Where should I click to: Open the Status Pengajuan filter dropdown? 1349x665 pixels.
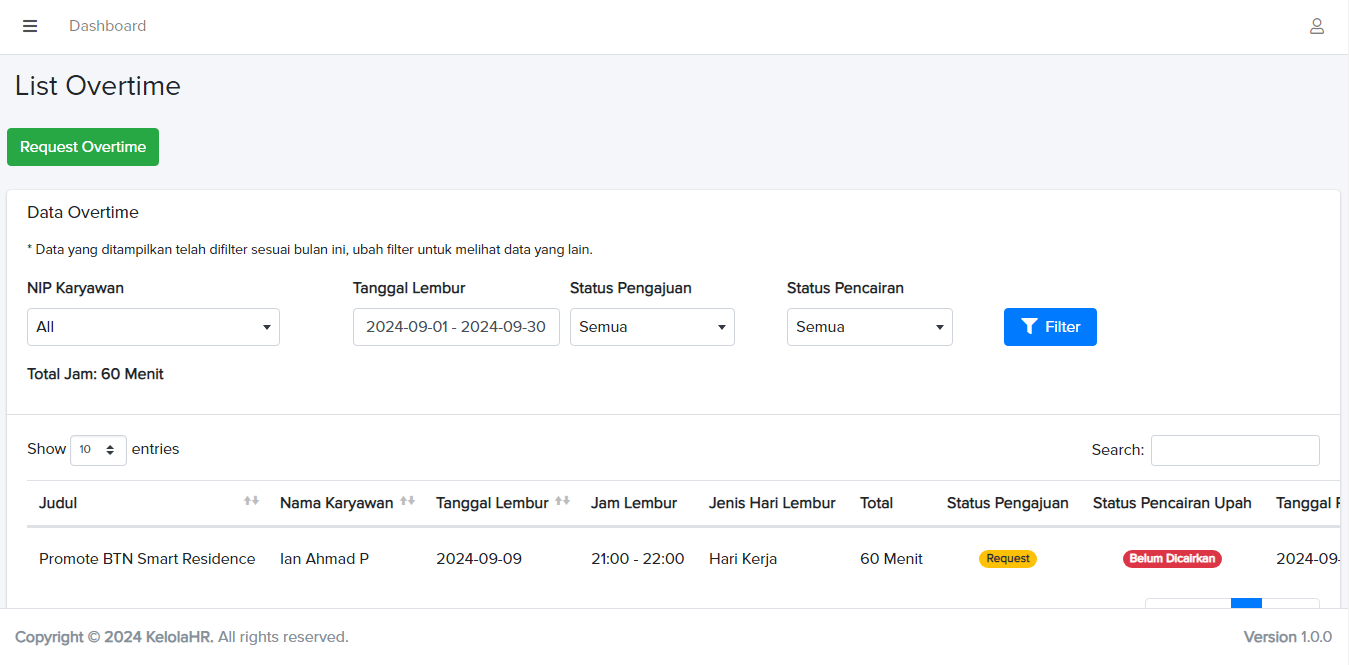coord(652,327)
